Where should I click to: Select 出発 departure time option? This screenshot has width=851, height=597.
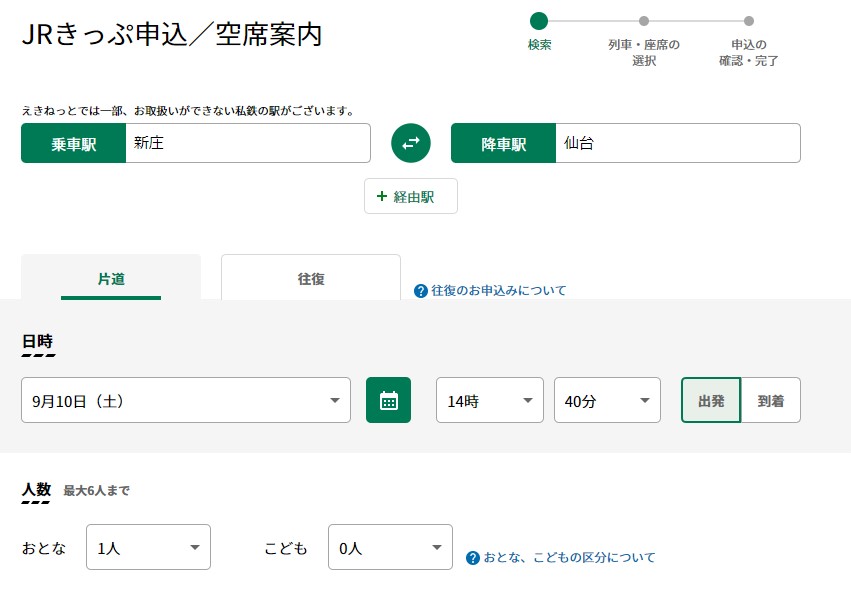coord(711,400)
